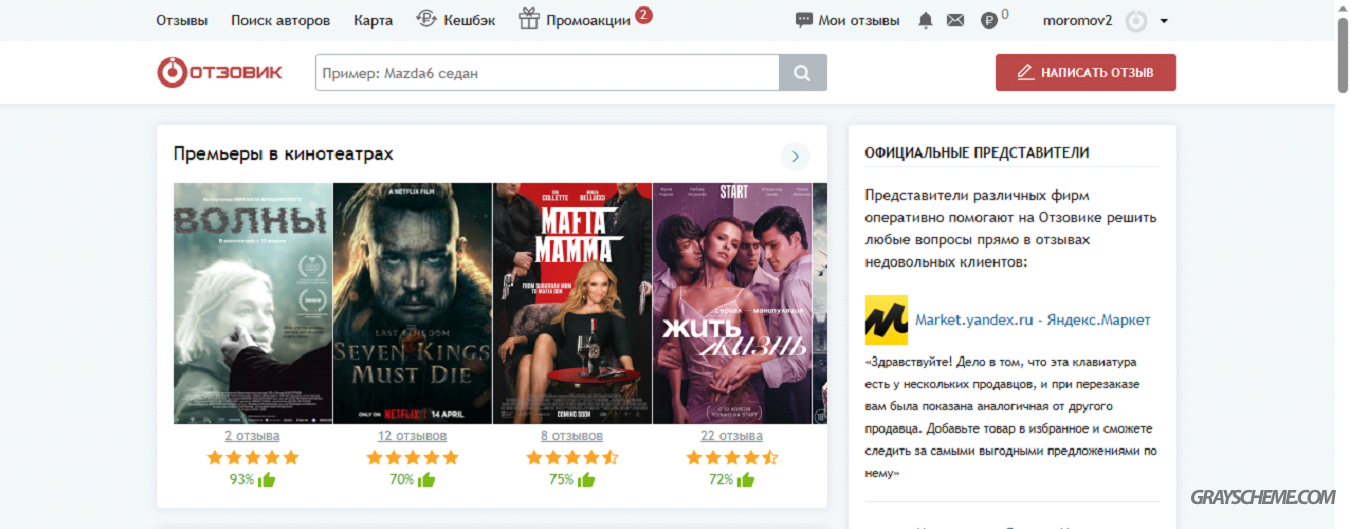
Task: Open the Mafia Mamma poster
Action: click(x=572, y=303)
